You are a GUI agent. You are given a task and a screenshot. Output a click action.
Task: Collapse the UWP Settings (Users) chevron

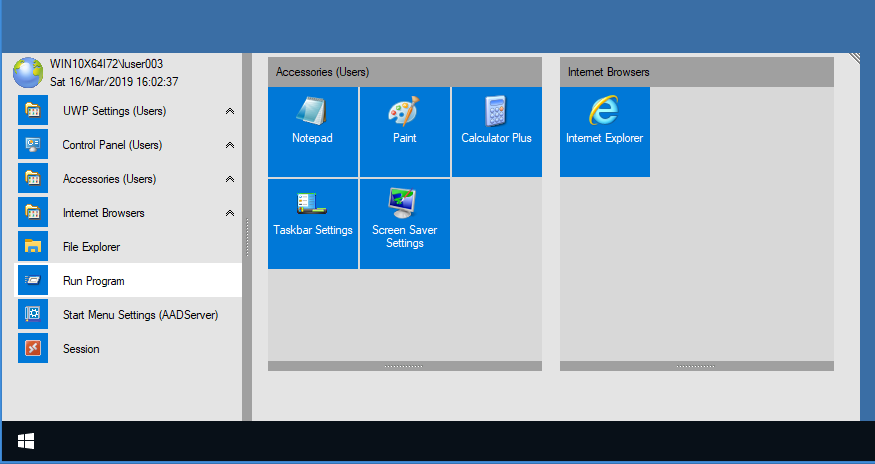[x=230, y=112]
